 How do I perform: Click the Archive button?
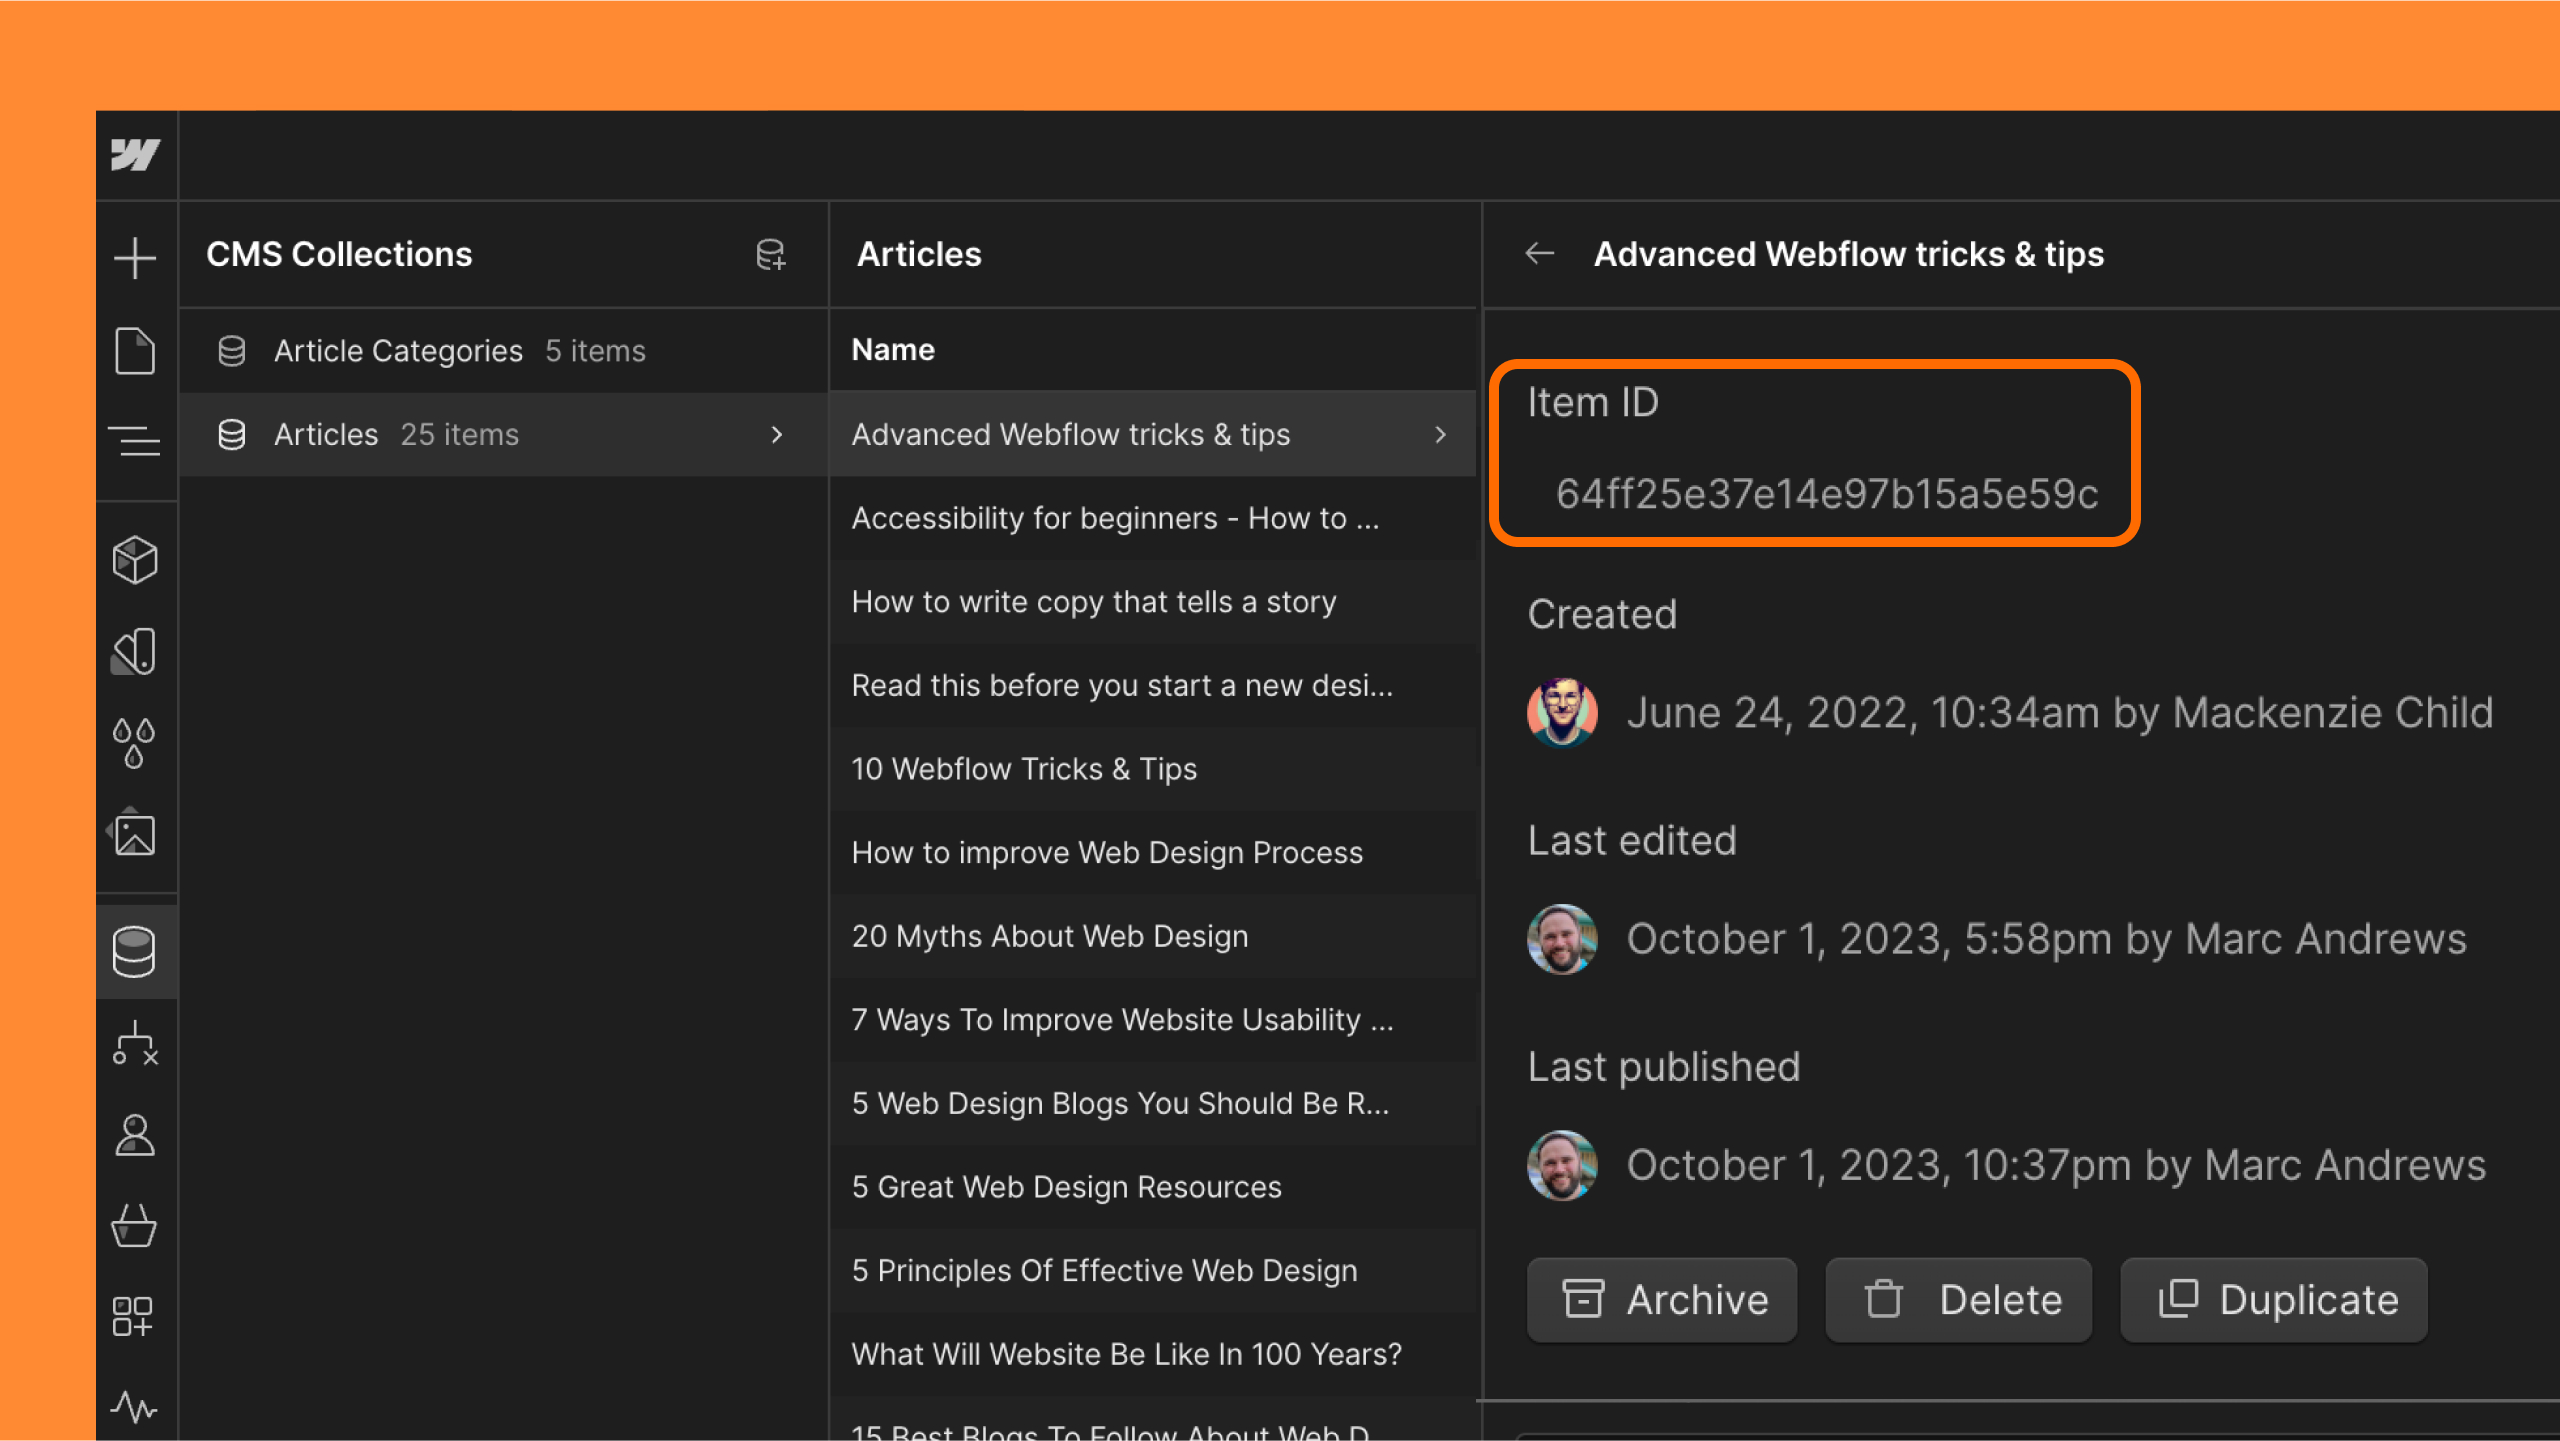click(1662, 1299)
